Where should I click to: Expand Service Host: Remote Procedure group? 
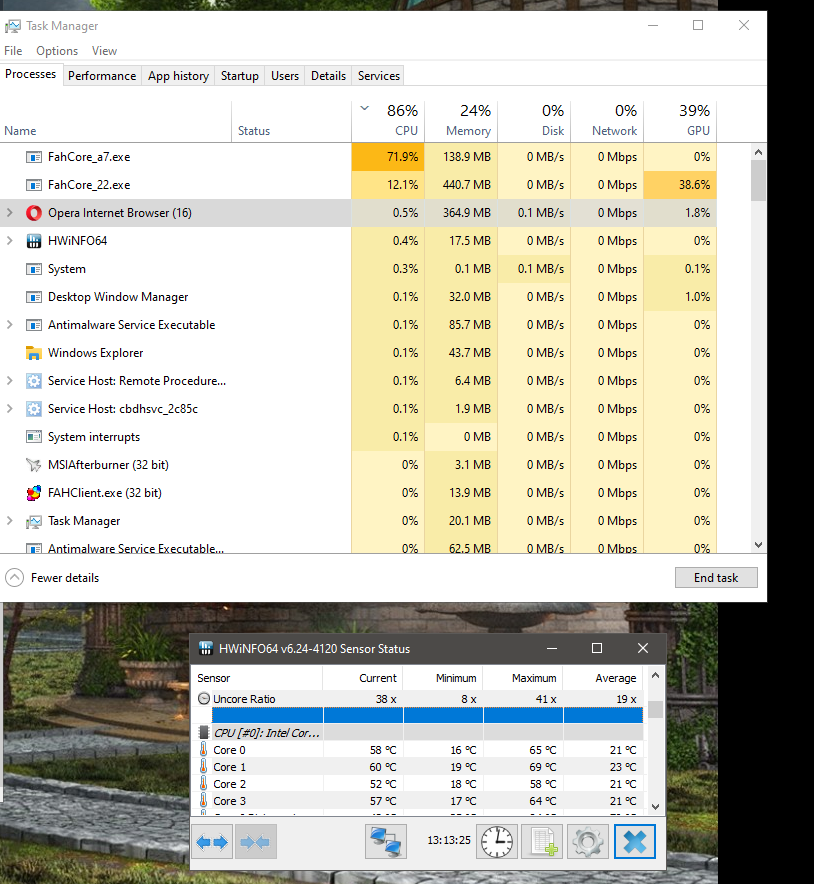[10, 381]
